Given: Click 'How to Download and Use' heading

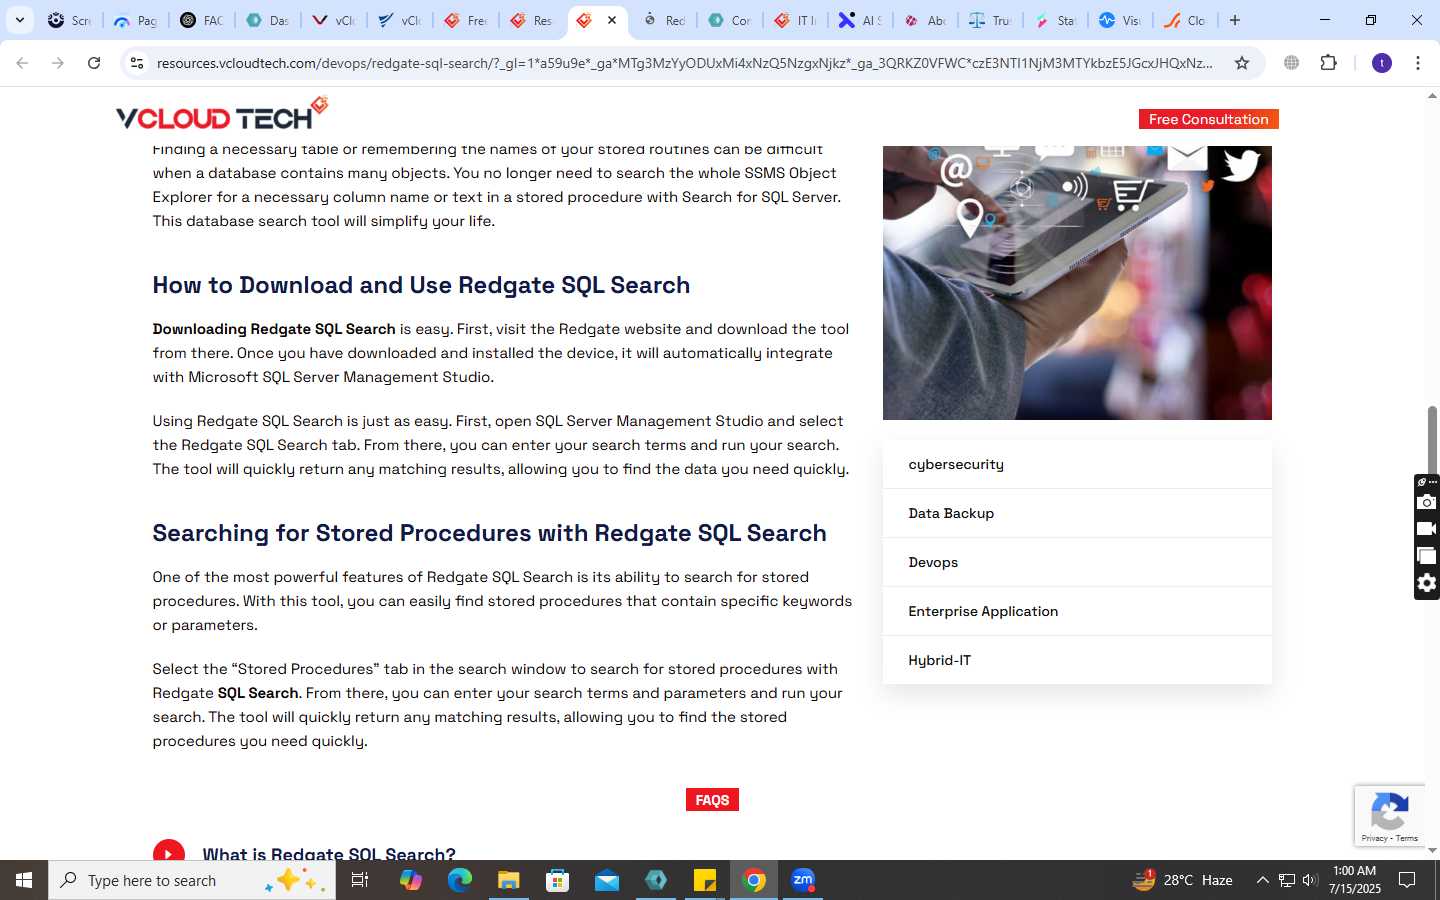Looking at the screenshot, I should (421, 285).
